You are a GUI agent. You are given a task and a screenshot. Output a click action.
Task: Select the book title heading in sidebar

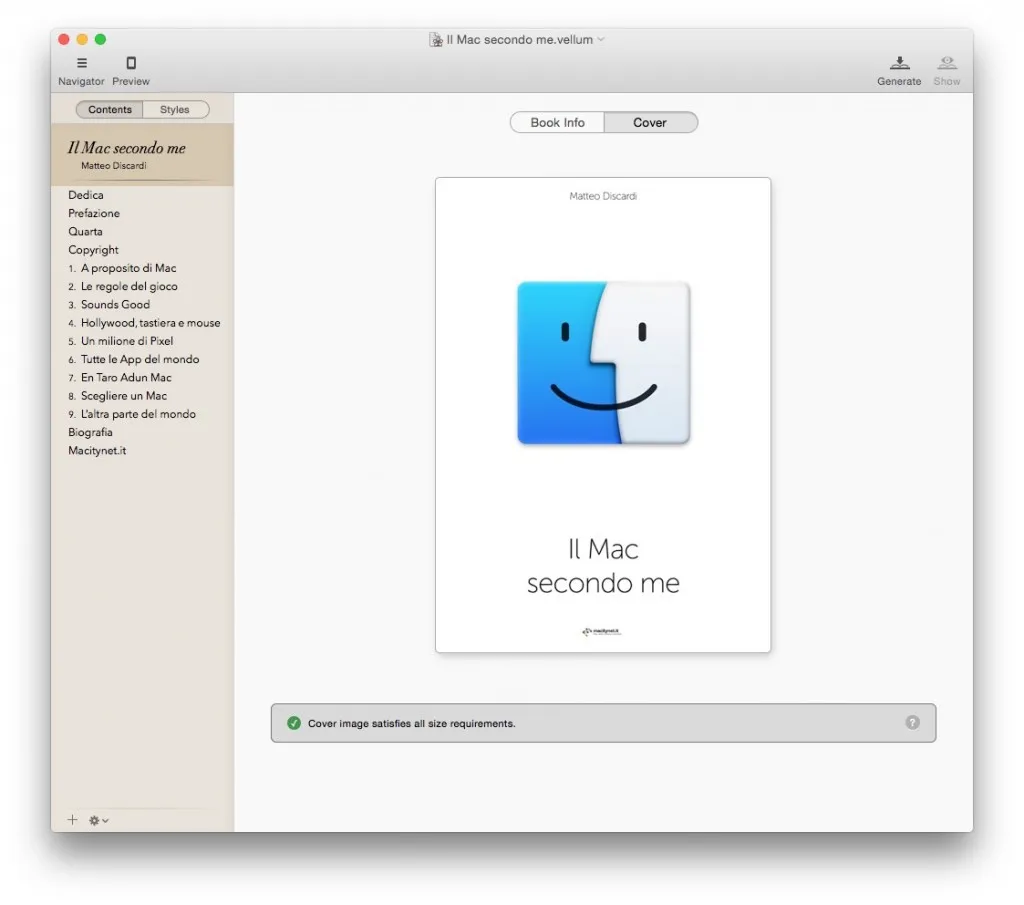click(127, 148)
